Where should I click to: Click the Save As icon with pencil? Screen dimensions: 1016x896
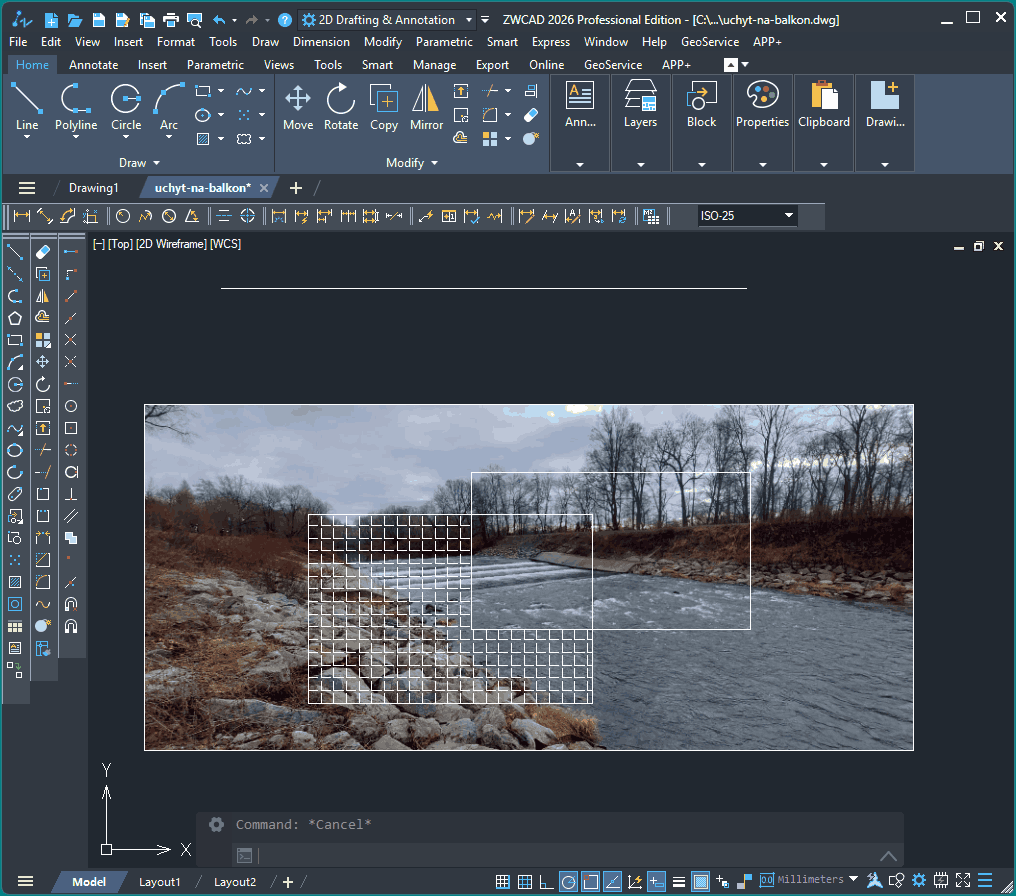point(122,20)
